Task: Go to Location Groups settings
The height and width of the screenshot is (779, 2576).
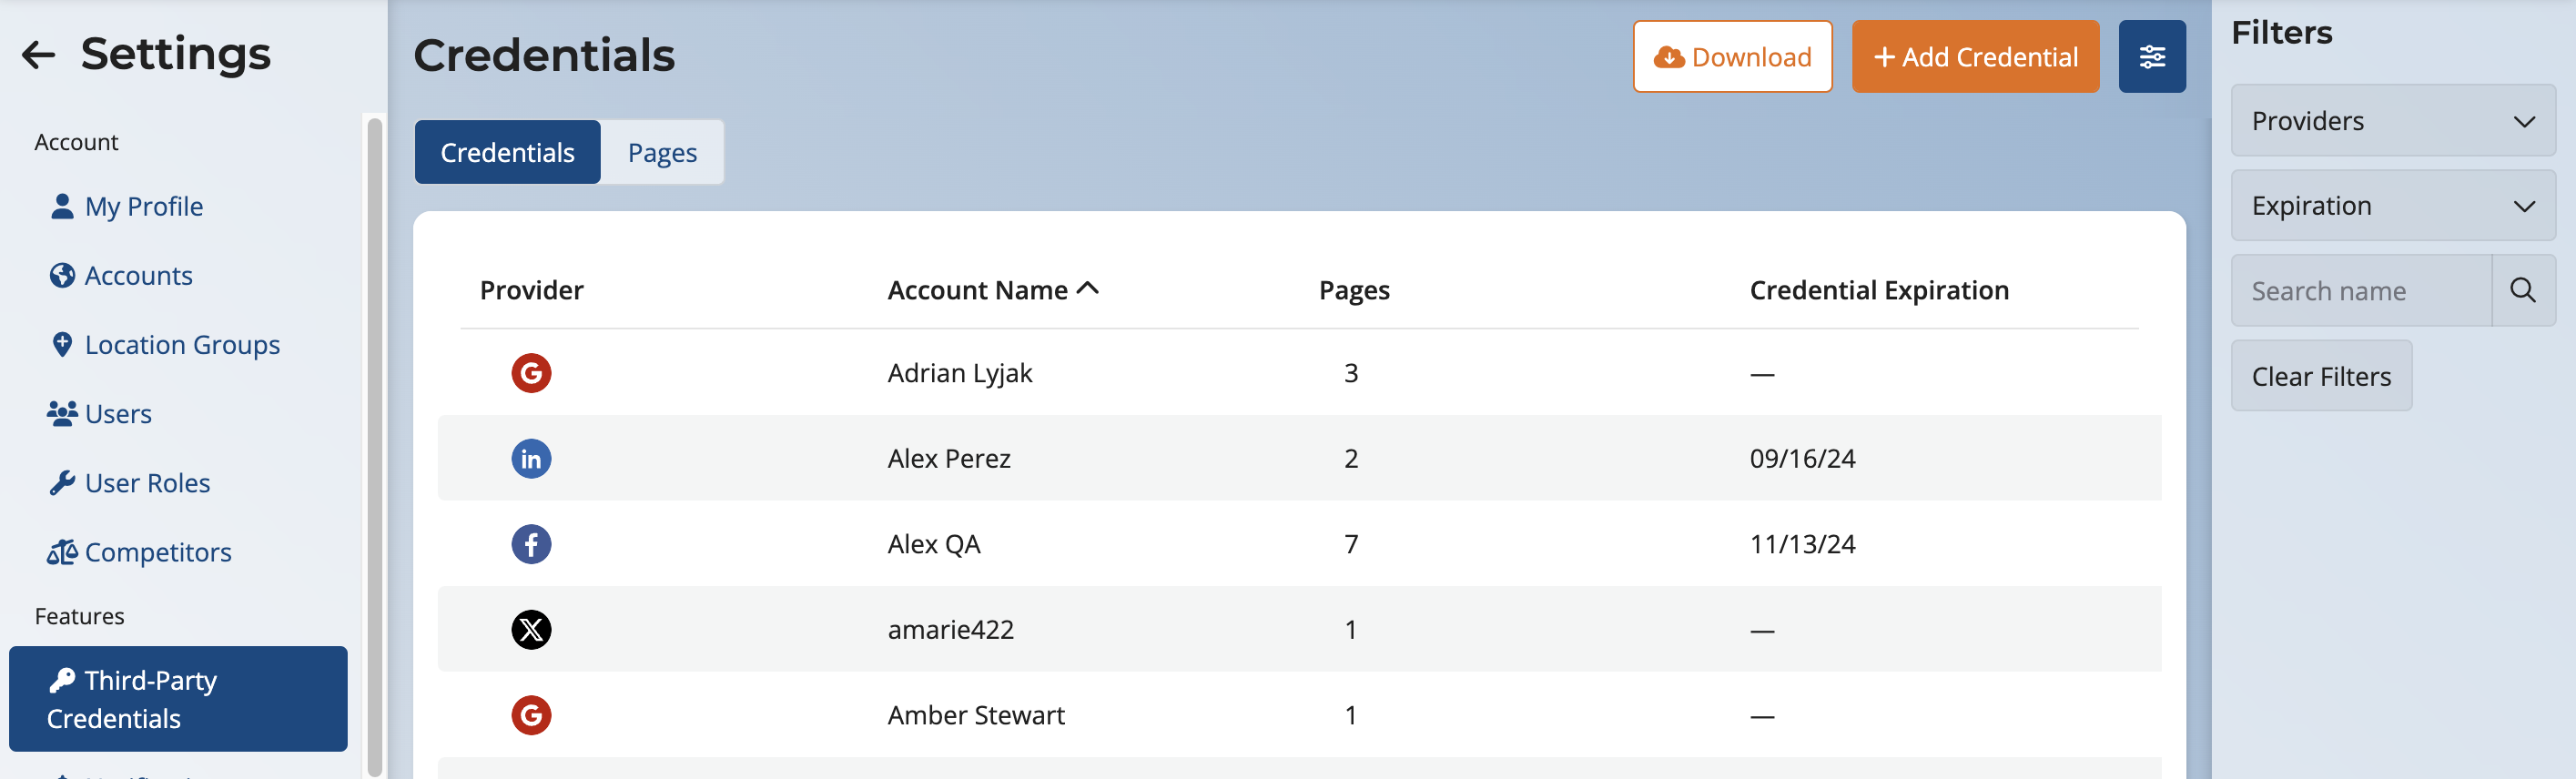Action: click(x=181, y=345)
